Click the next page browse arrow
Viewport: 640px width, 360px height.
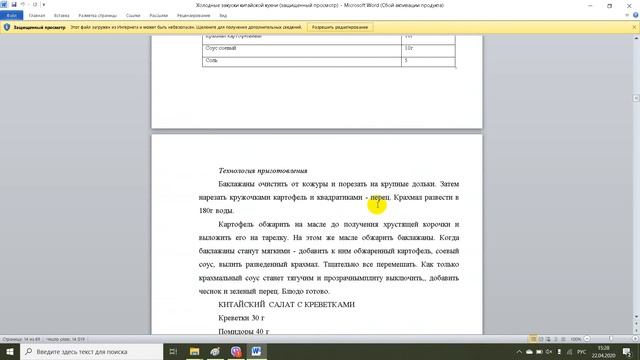click(x=636, y=331)
